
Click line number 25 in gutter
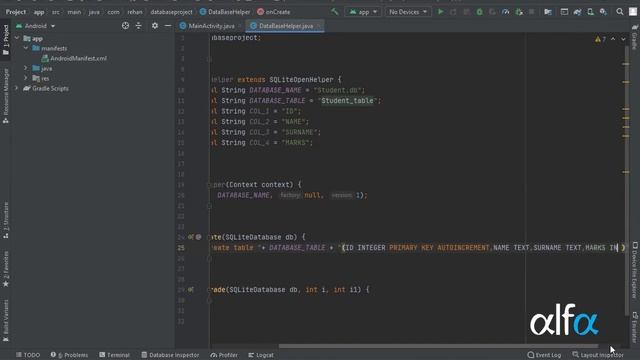[x=181, y=248]
